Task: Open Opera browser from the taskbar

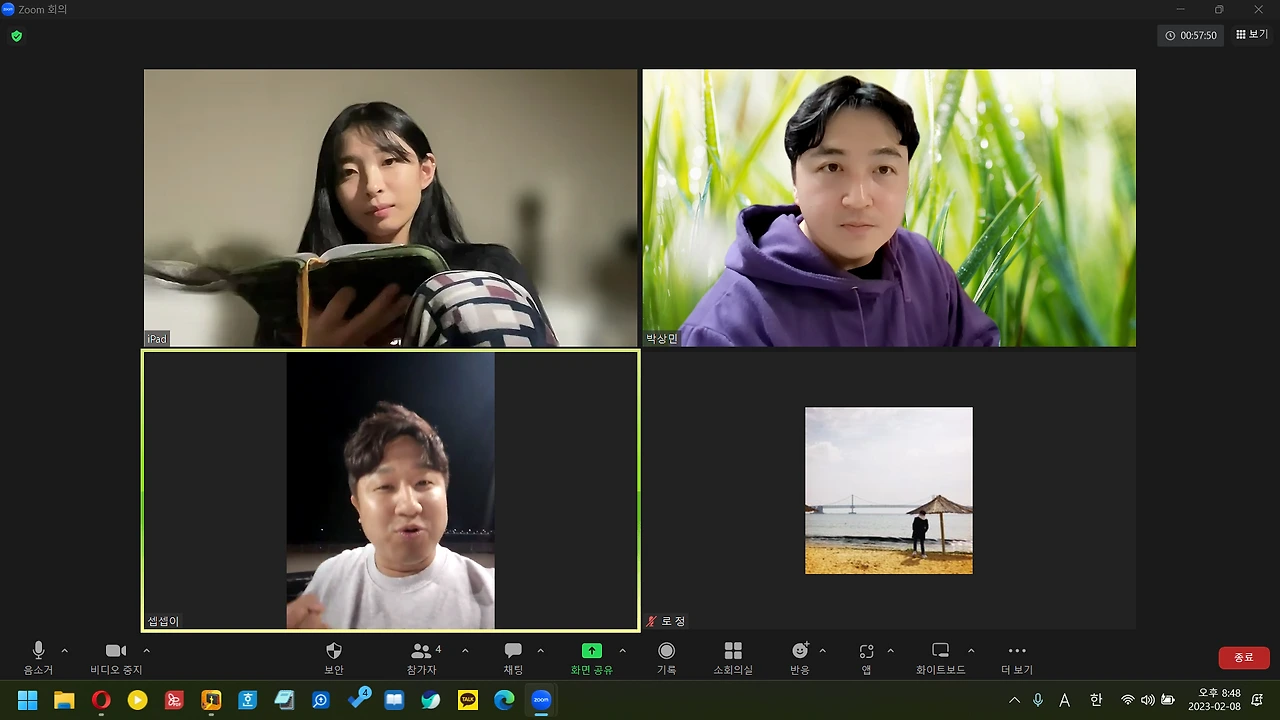Action: pyautogui.click(x=101, y=700)
